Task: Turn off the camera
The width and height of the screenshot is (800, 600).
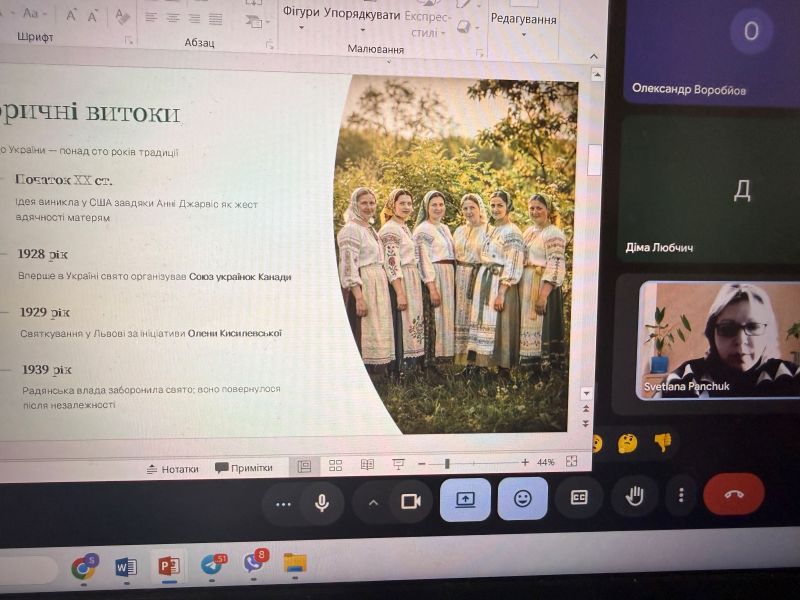Action: click(411, 502)
